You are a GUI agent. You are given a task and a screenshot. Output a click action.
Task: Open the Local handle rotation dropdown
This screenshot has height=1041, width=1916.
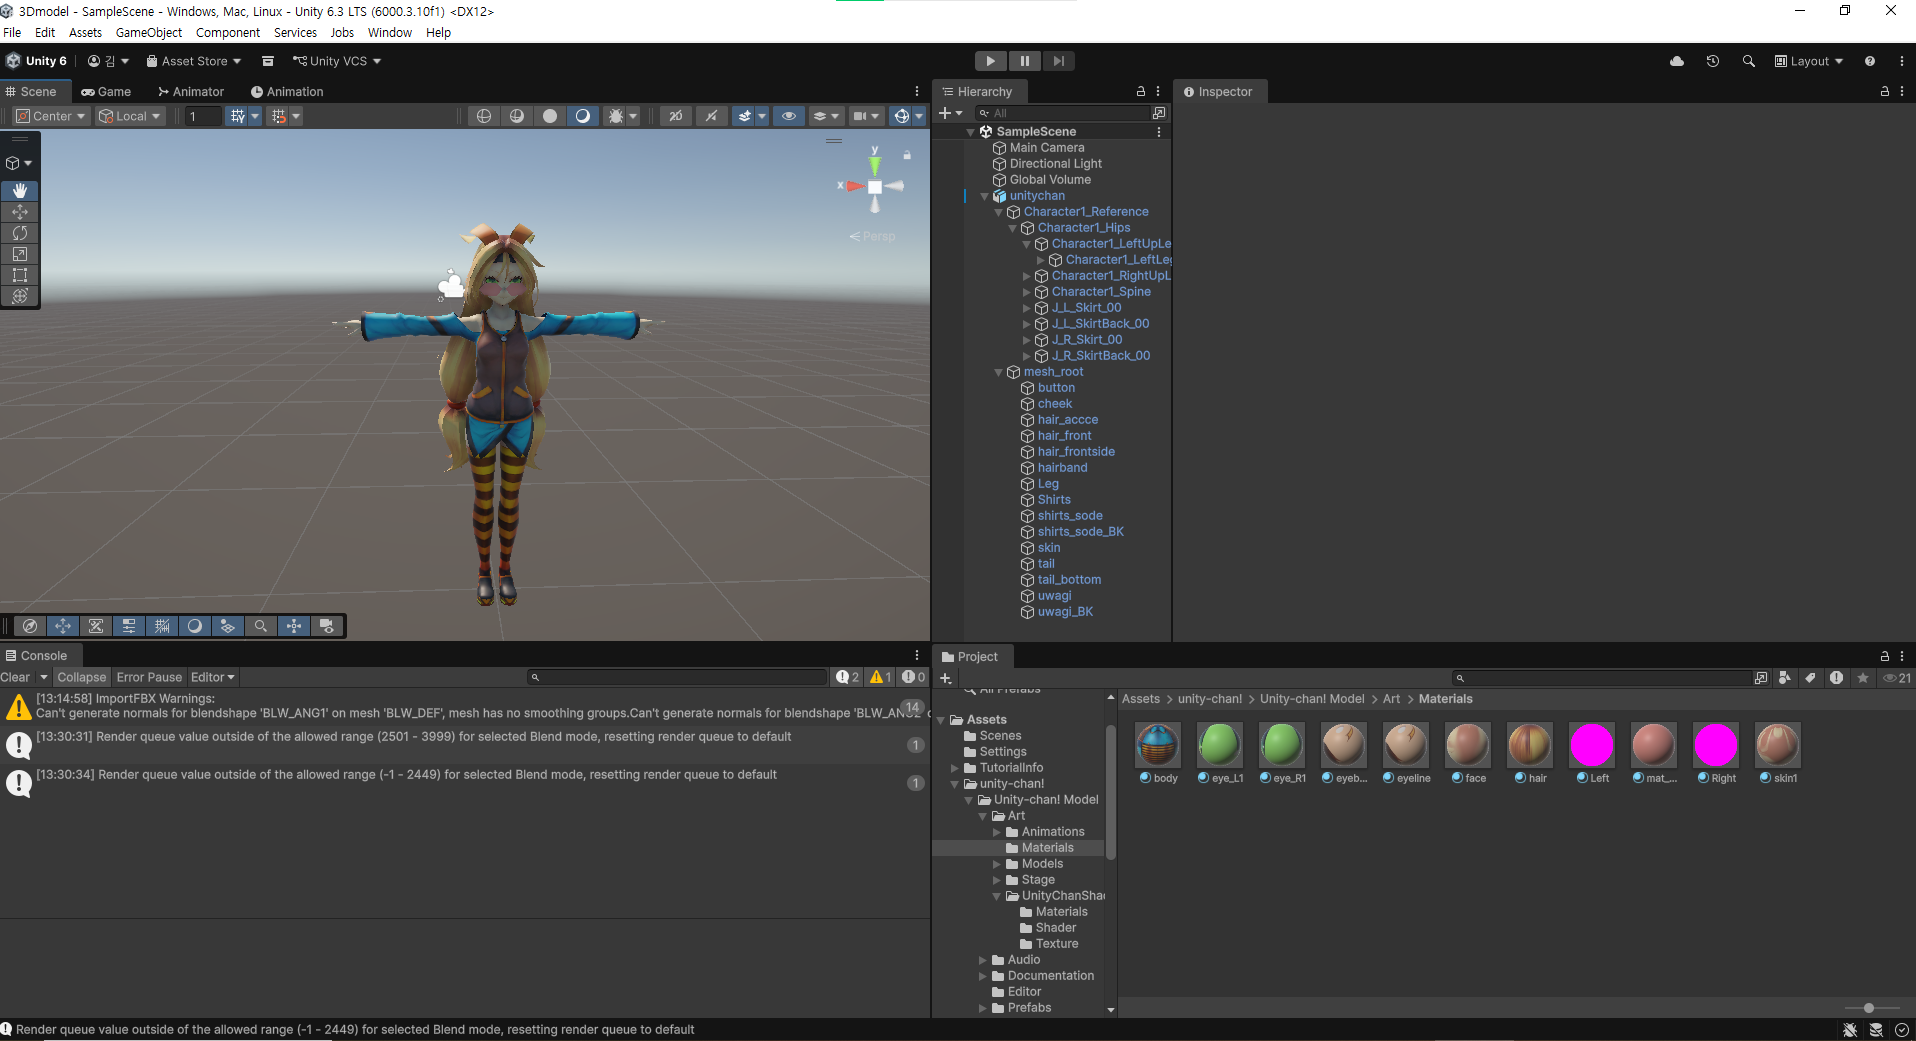coord(129,116)
